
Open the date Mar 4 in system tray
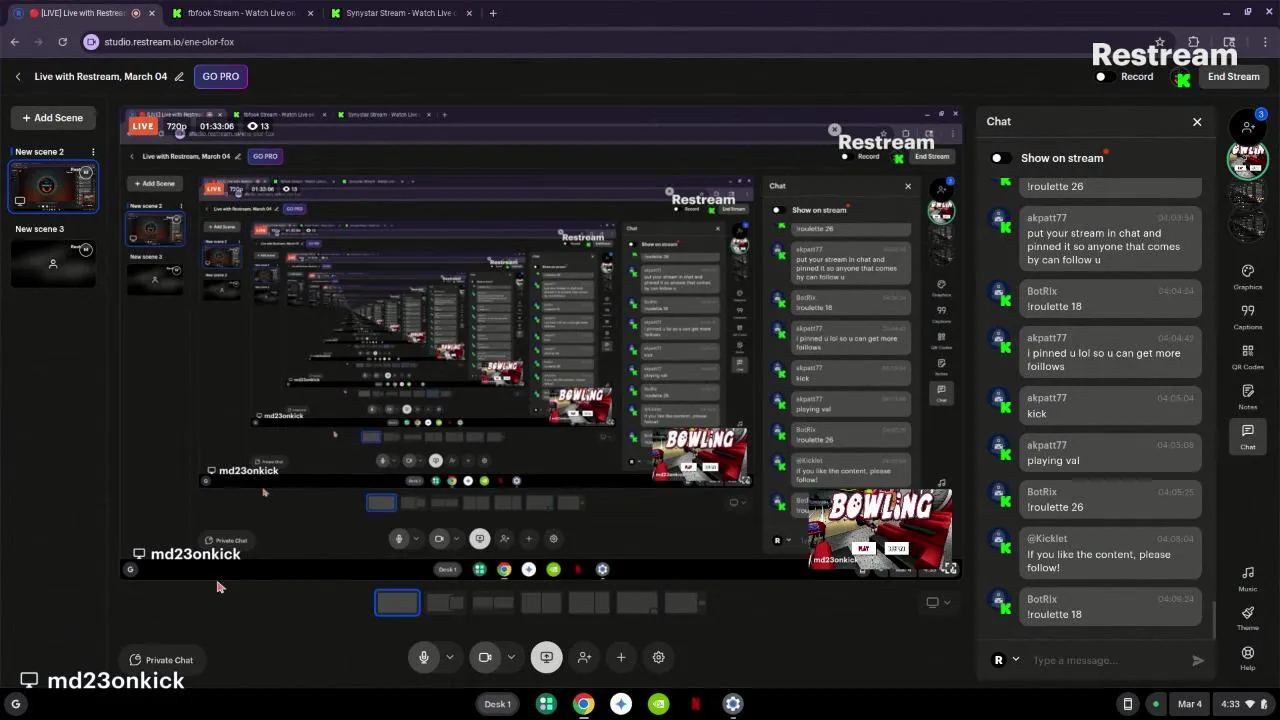(1190, 704)
